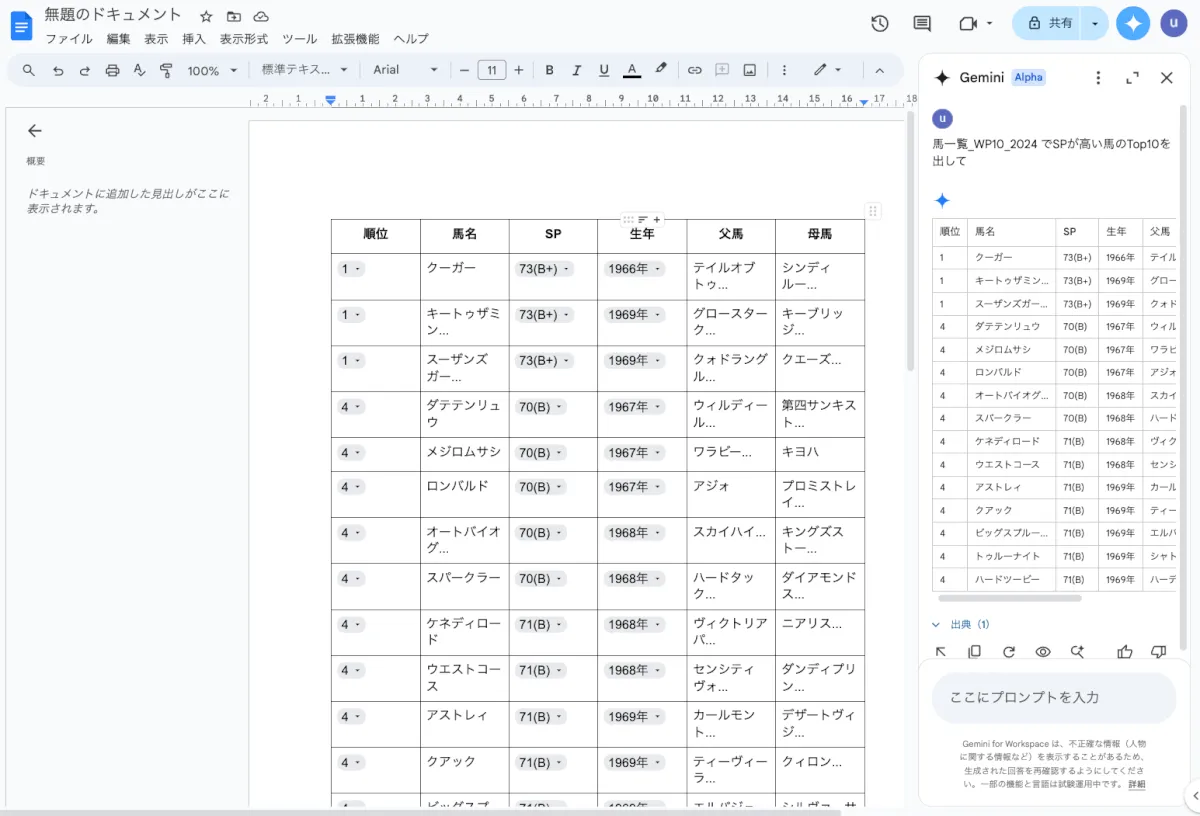Collapse the 出典 (1) sources section
This screenshot has width=1200, height=816.
click(x=960, y=624)
